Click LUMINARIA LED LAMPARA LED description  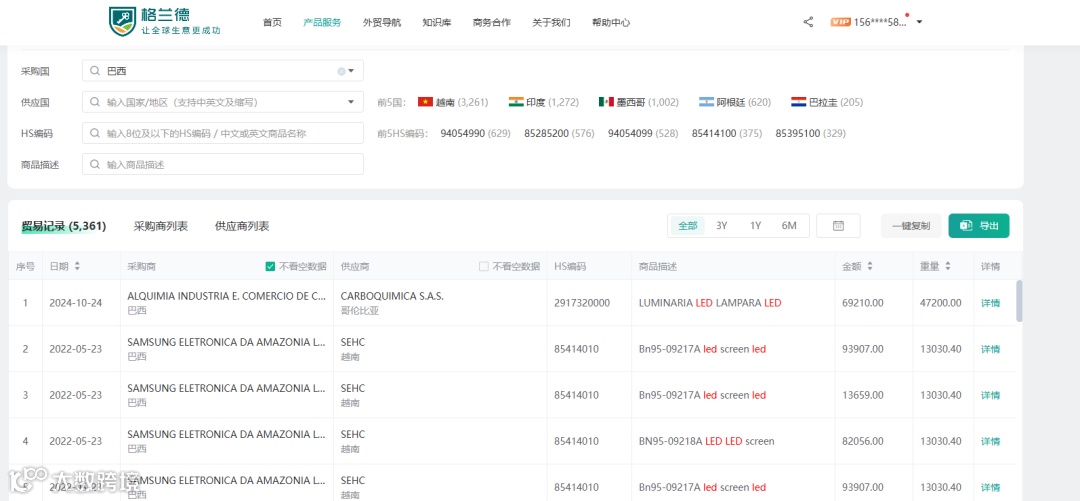(x=710, y=303)
